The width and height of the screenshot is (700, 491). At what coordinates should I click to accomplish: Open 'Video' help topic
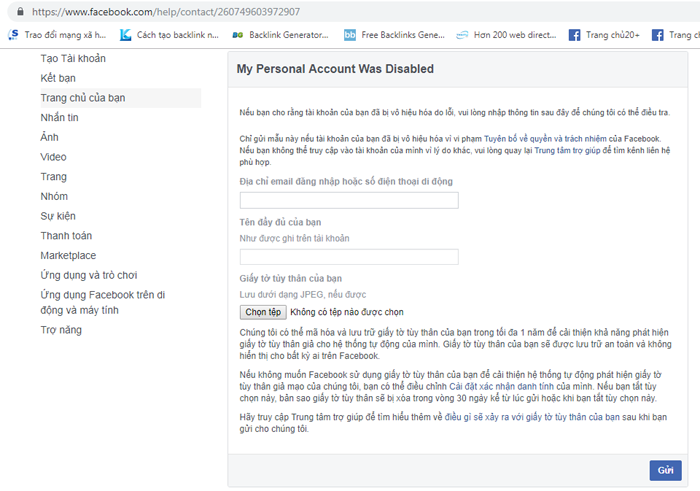[x=54, y=157]
